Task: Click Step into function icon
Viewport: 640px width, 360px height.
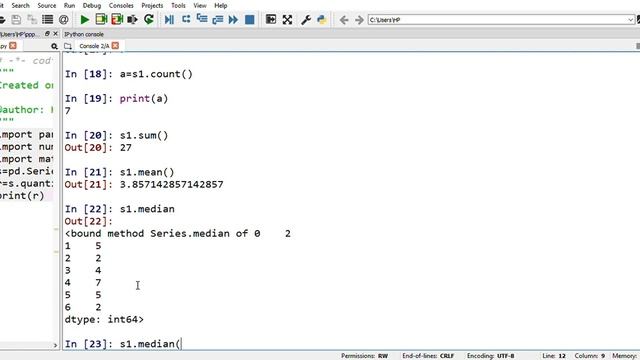Action: click(202, 20)
